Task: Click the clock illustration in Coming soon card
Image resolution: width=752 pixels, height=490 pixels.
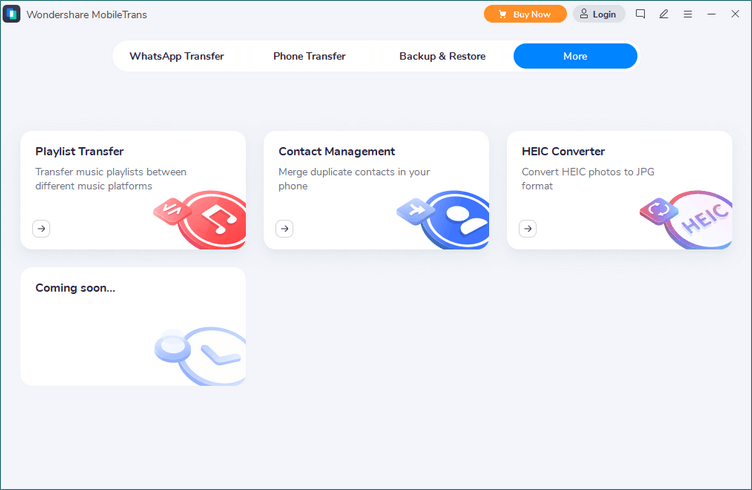Action: (x=201, y=356)
